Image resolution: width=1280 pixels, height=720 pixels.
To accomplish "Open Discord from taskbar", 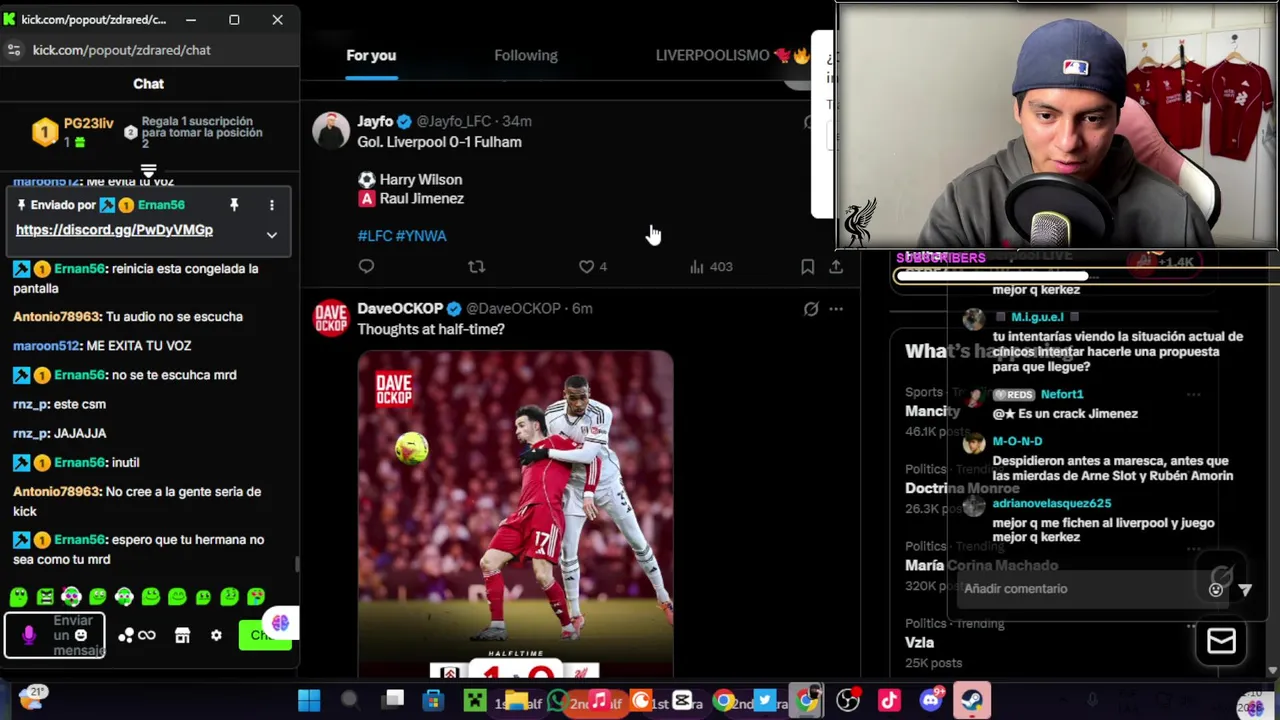I will (931, 701).
